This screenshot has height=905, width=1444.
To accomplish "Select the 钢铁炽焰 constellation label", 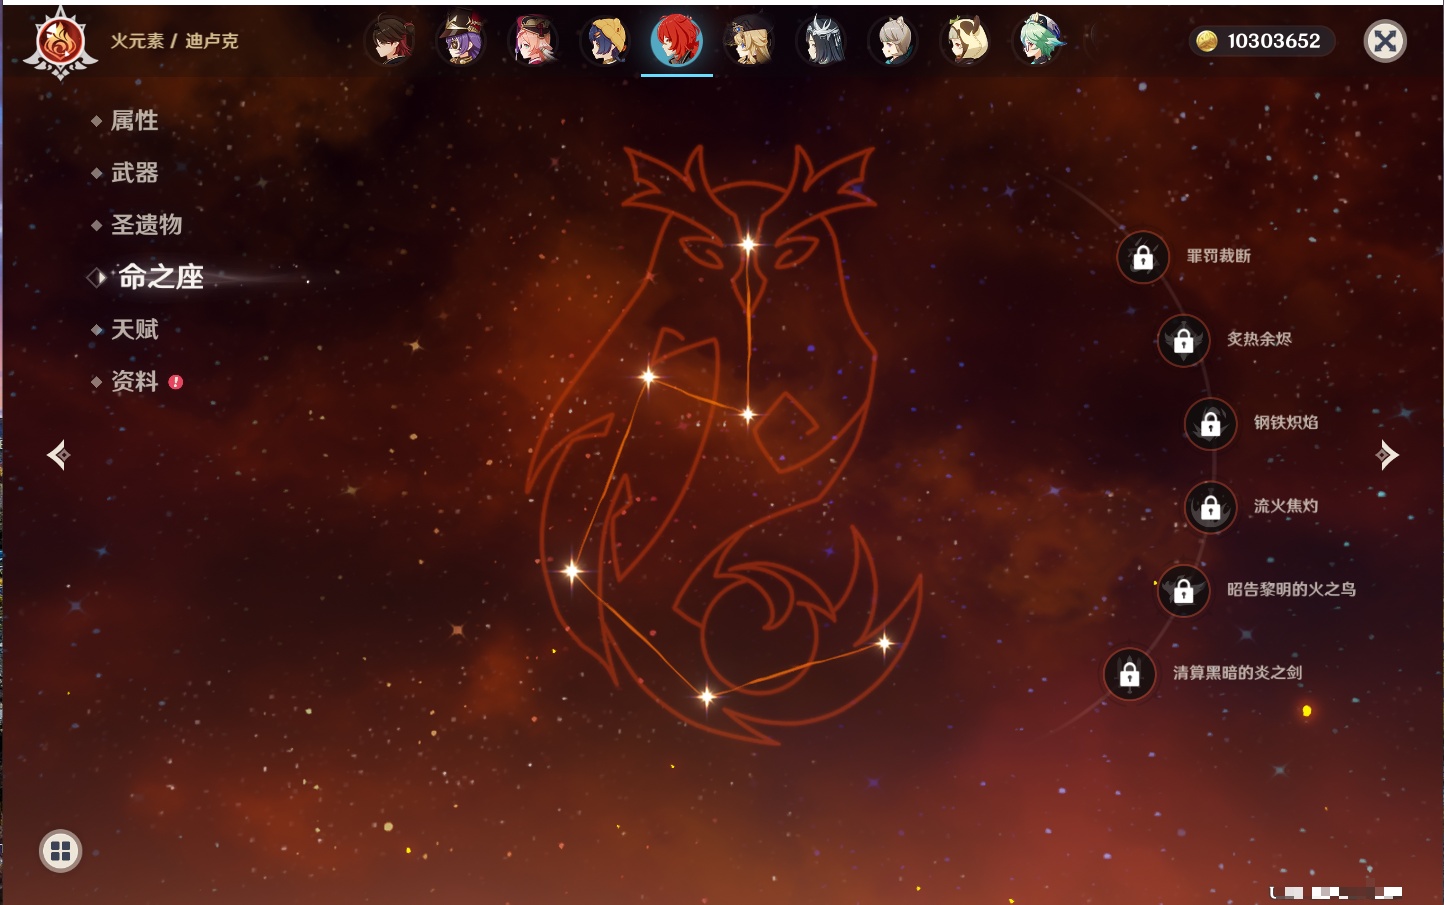I will pos(1286,422).
